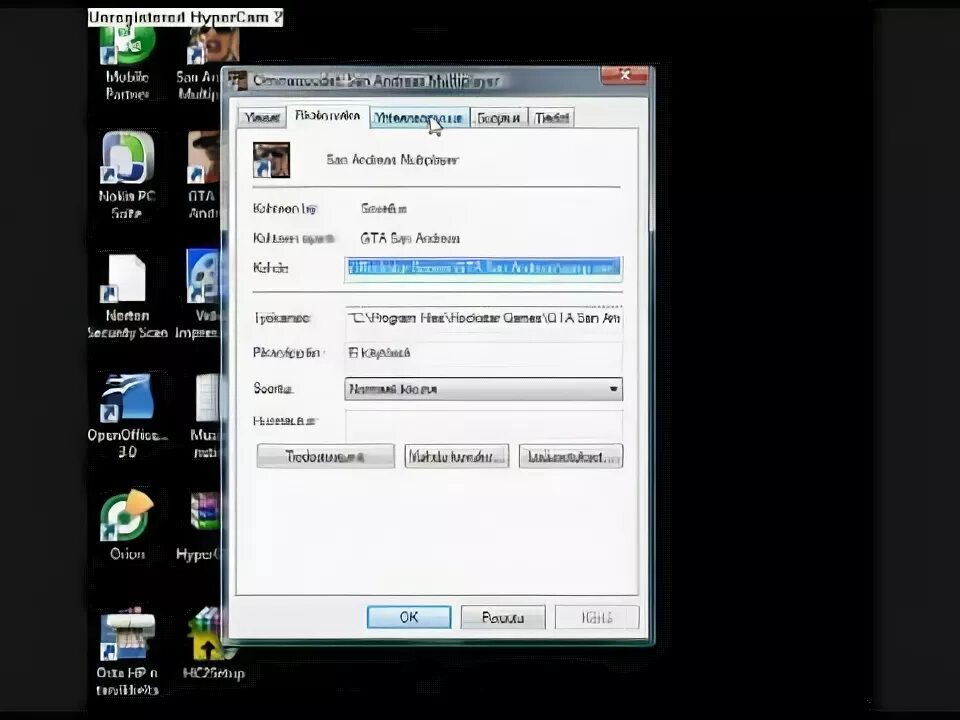Image resolution: width=960 pixels, height=720 pixels.
Task: Select the HP printer supplies desktop shortcut
Action: tap(127, 652)
